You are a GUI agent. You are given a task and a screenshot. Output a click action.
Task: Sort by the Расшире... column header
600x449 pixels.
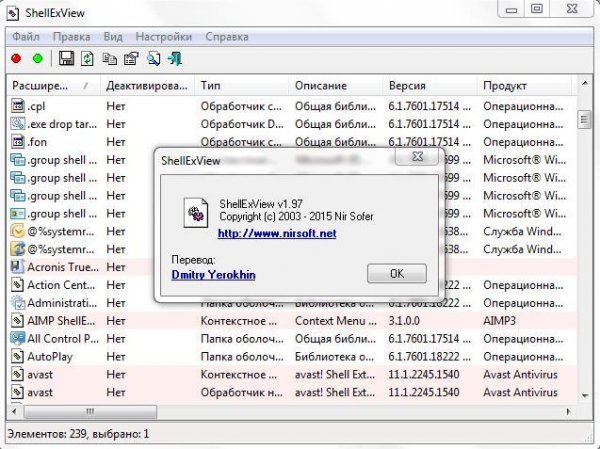click(53, 85)
